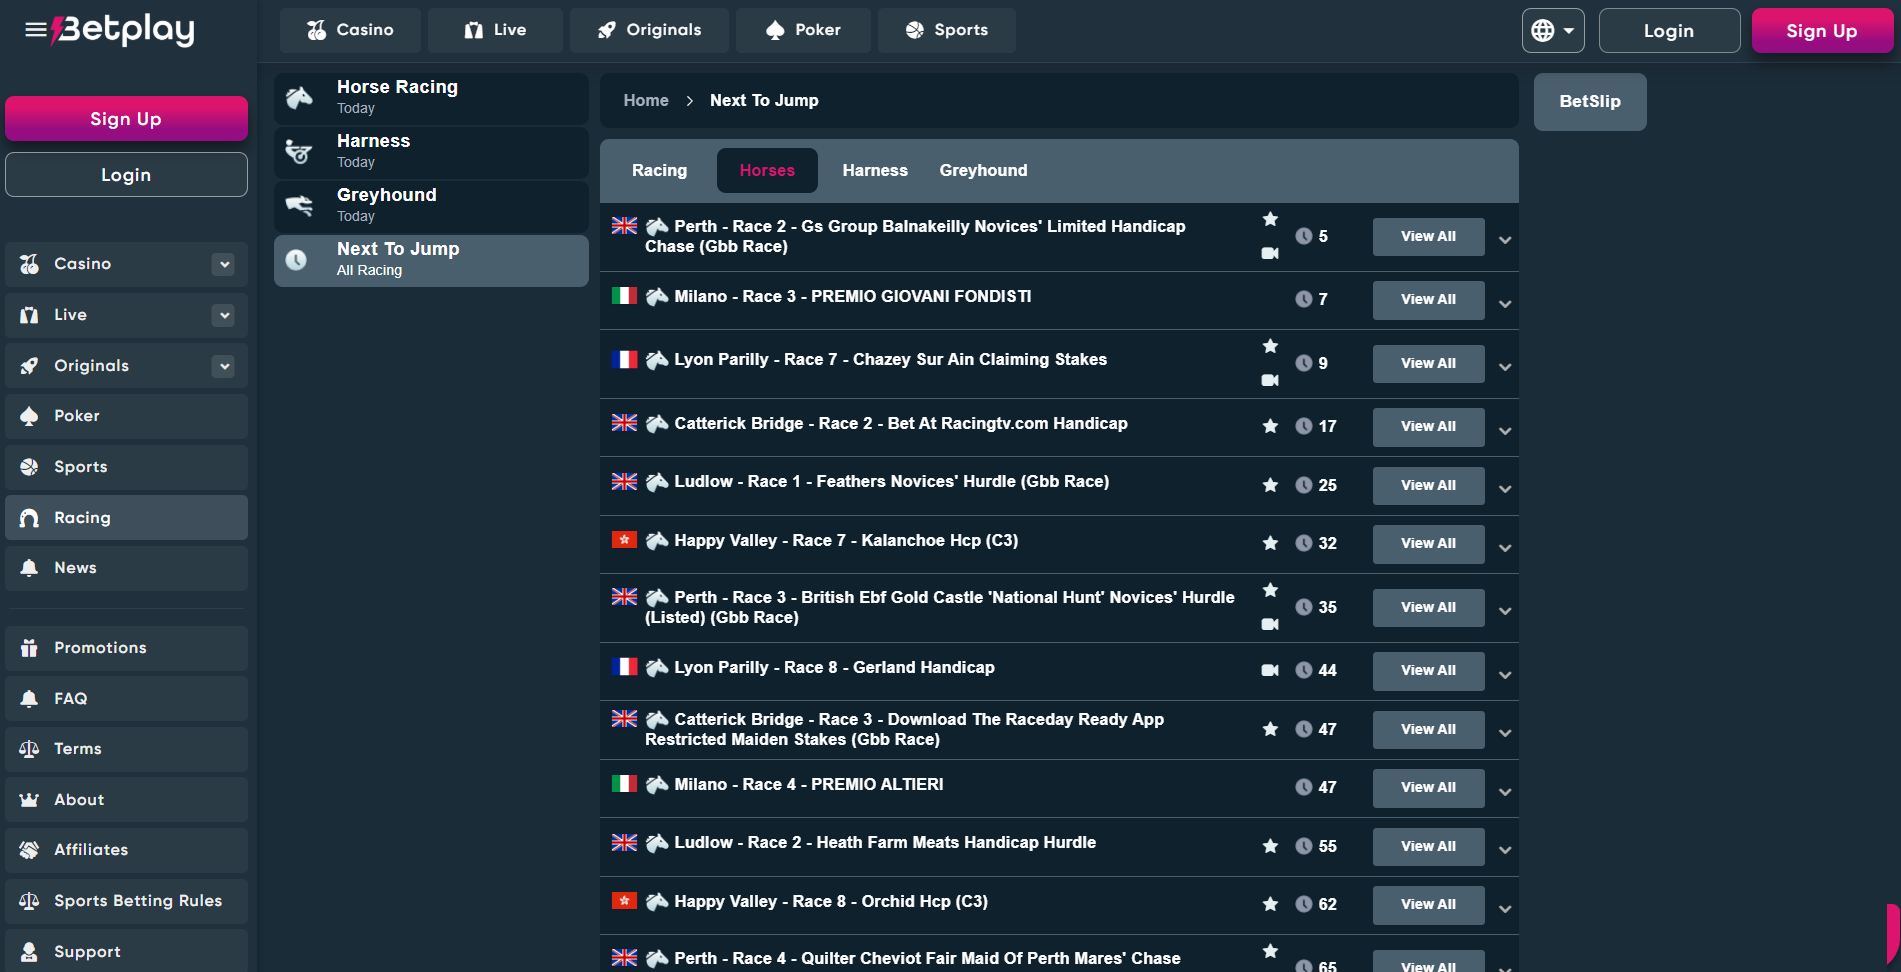Open Originals in top navigation
The height and width of the screenshot is (972, 1901).
(649, 30)
